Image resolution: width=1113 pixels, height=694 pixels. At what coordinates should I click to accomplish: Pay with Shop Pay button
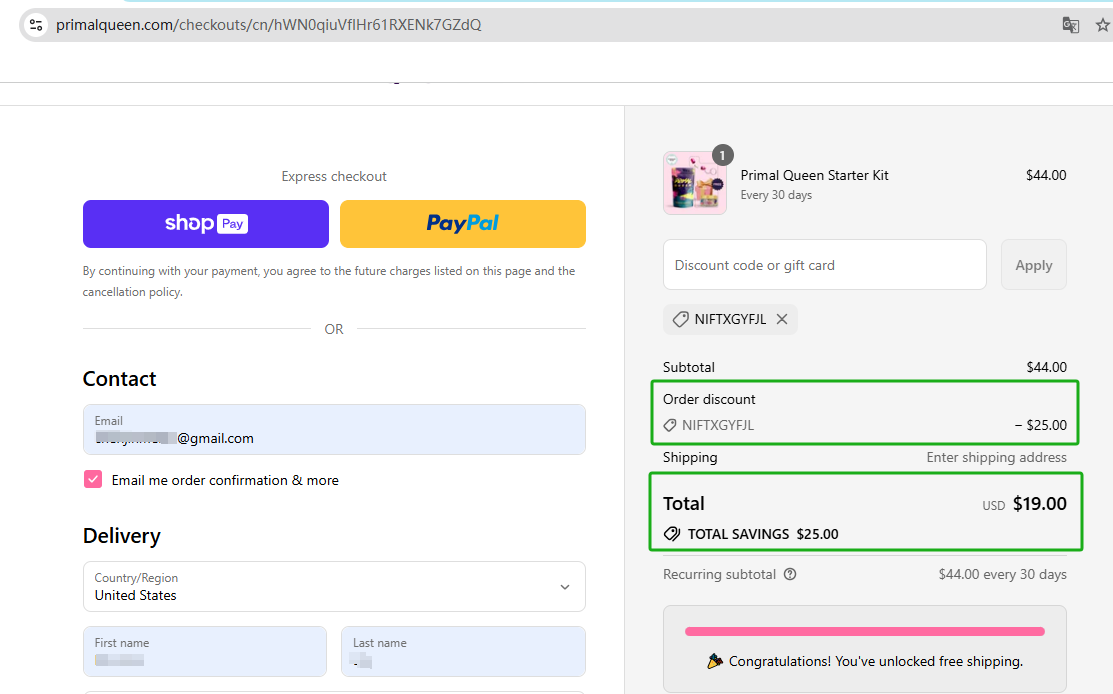(x=206, y=224)
